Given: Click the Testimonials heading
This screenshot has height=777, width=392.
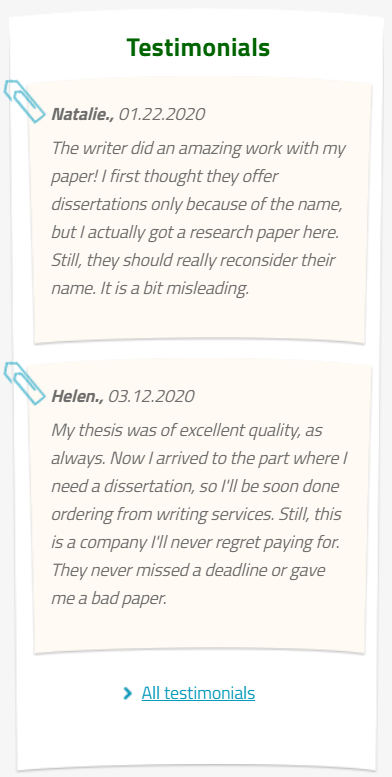Looking at the screenshot, I should 198,48.
